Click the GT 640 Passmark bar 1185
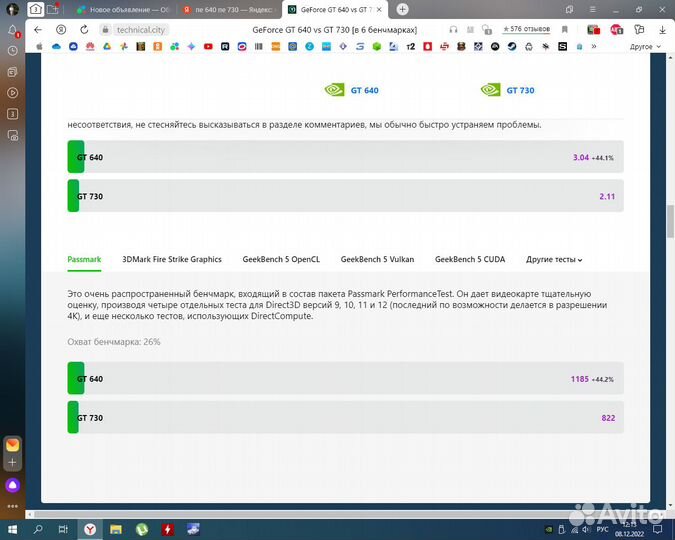The width and height of the screenshot is (675, 540). click(345, 378)
